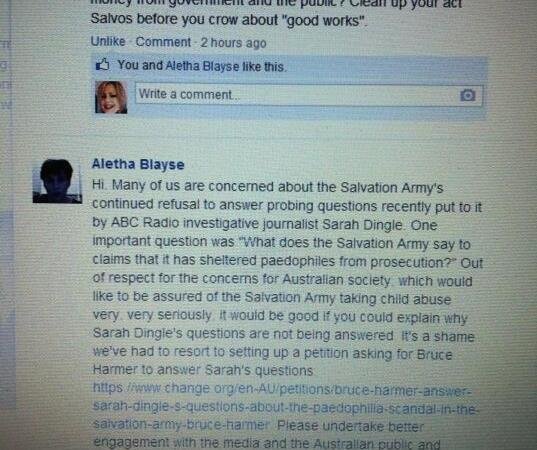Attach photo using camera icon
The image size is (537, 450).
coord(467,95)
